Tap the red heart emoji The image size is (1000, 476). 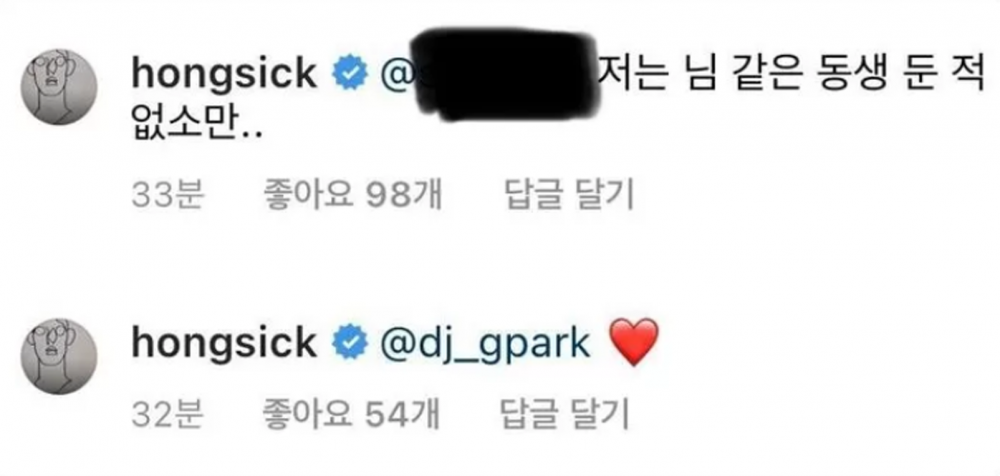(x=633, y=343)
